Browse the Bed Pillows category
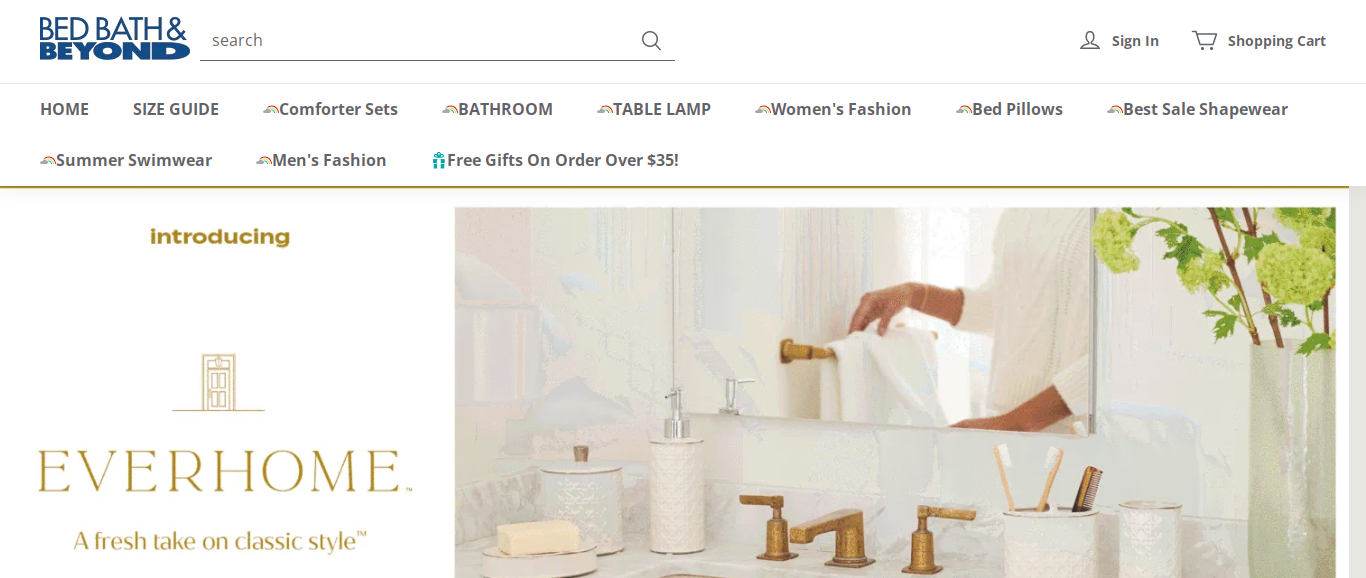This screenshot has height=578, width=1366. [x=1017, y=109]
